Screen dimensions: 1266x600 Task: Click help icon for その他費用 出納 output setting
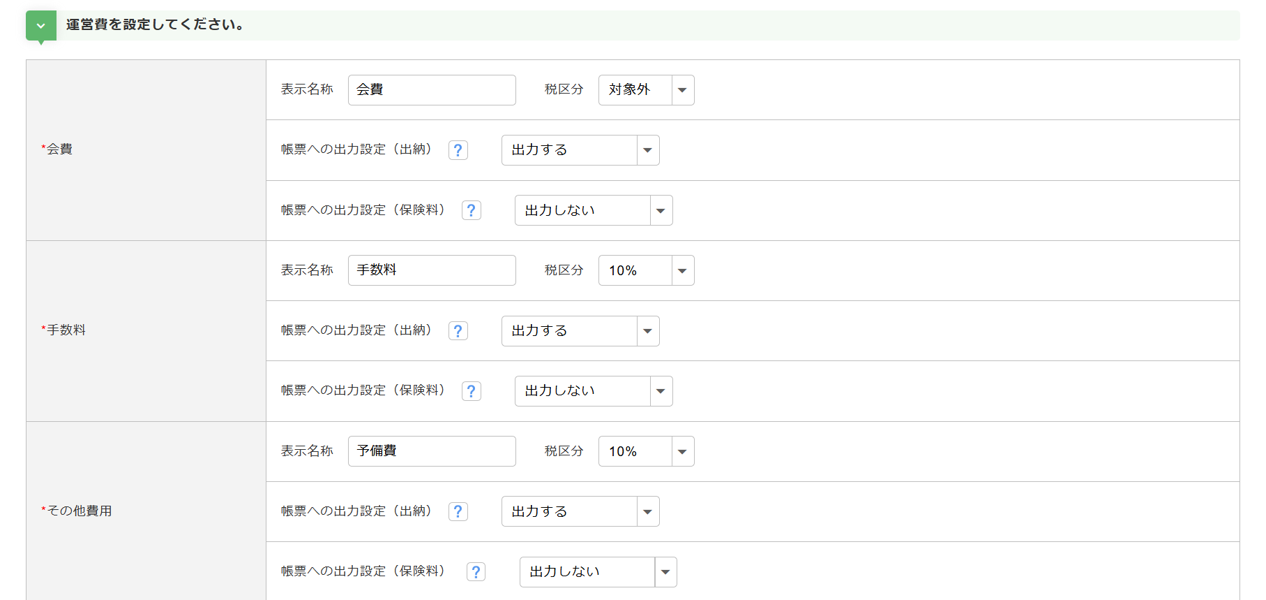(x=458, y=511)
